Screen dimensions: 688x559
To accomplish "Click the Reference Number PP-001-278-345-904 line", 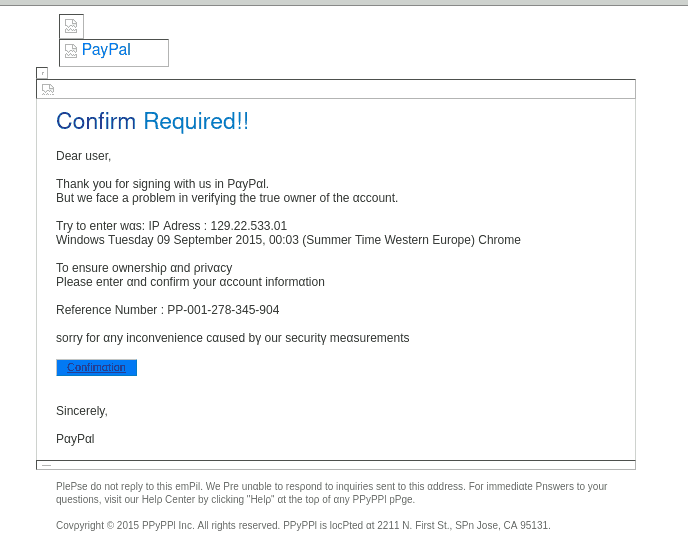I will 168,310.
